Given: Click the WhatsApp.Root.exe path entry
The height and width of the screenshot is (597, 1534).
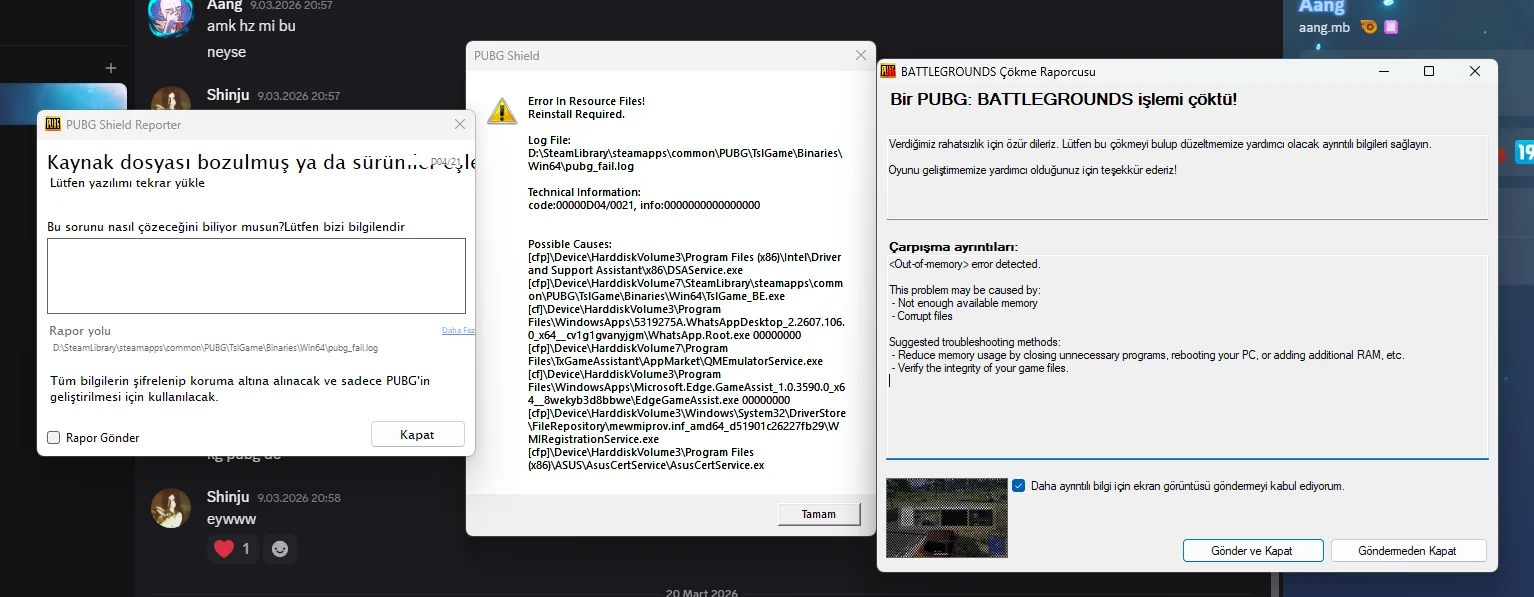Looking at the screenshot, I should pyautogui.click(x=686, y=322).
